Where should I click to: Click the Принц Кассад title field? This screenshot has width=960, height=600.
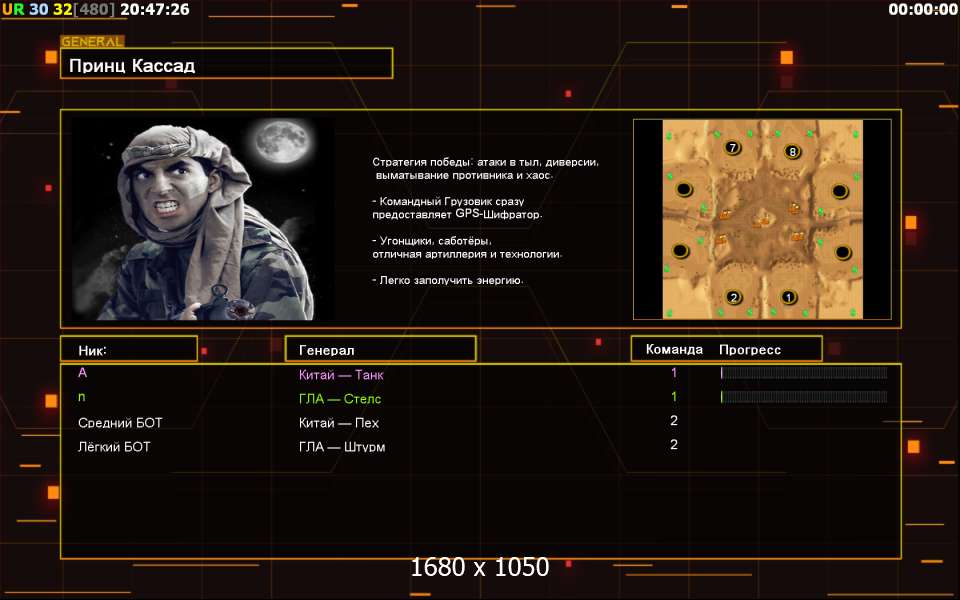[x=226, y=65]
